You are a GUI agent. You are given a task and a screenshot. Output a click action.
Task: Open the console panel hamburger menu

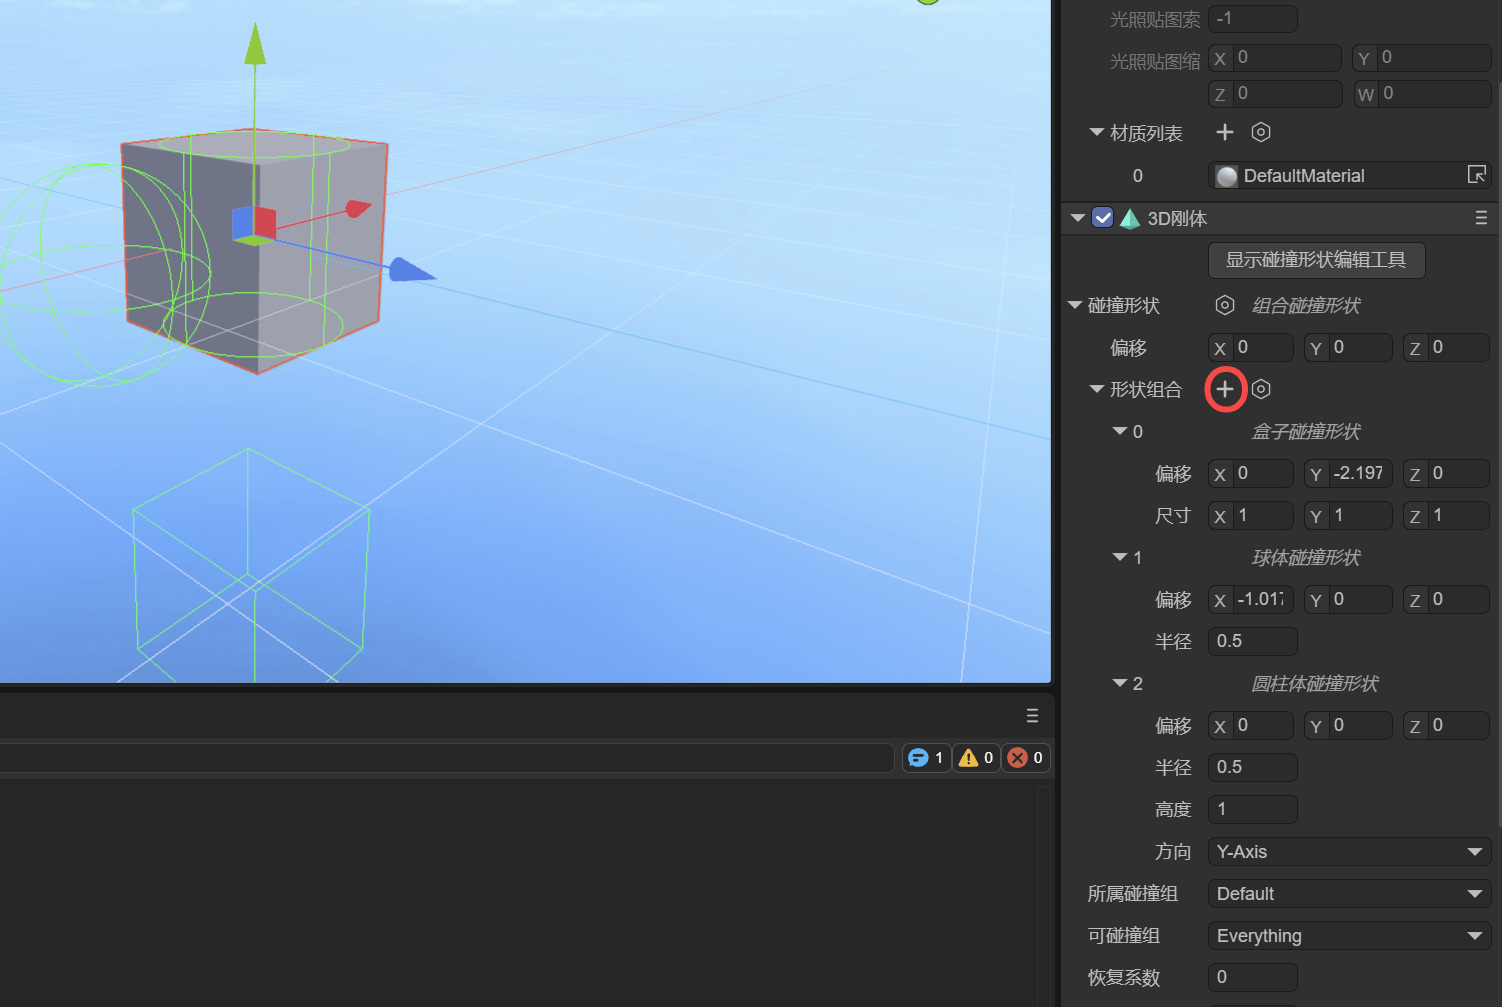tap(1032, 716)
